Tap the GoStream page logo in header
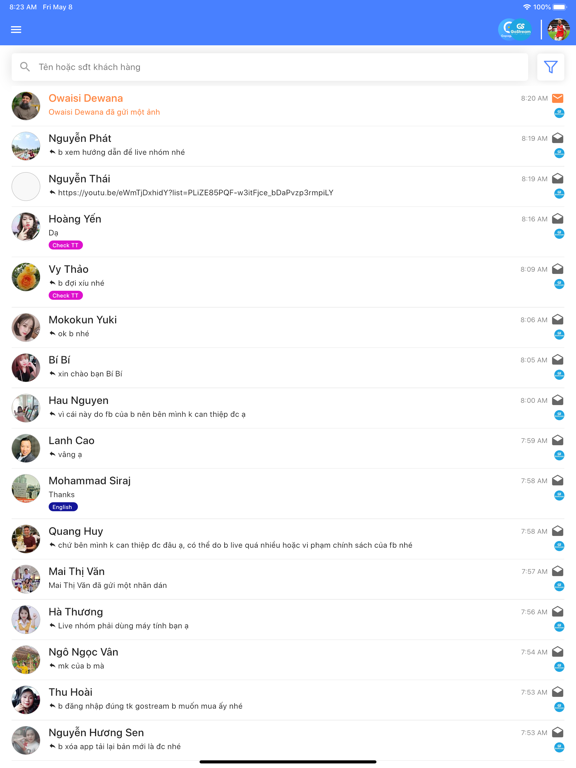576x768 pixels. tap(515, 29)
